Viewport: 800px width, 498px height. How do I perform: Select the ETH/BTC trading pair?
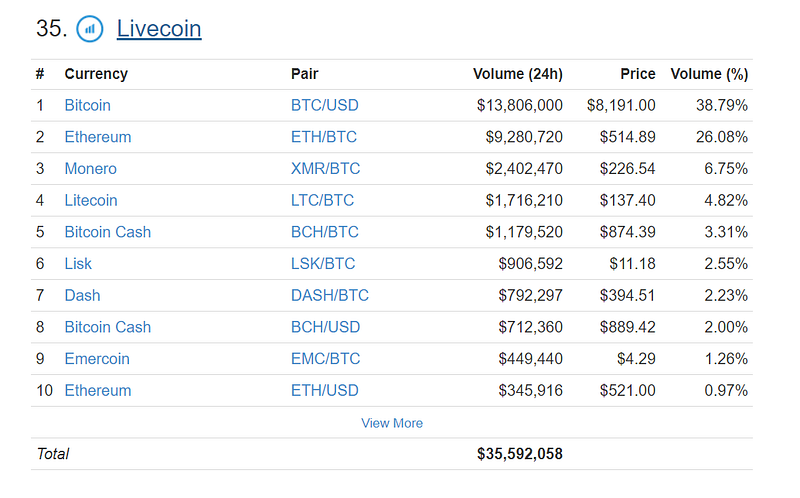pyautogui.click(x=323, y=137)
